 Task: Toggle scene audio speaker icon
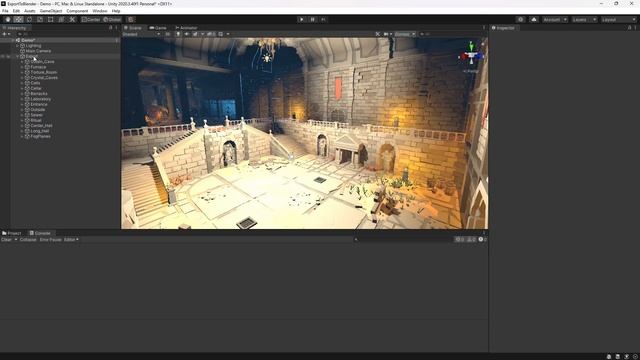(187, 34)
